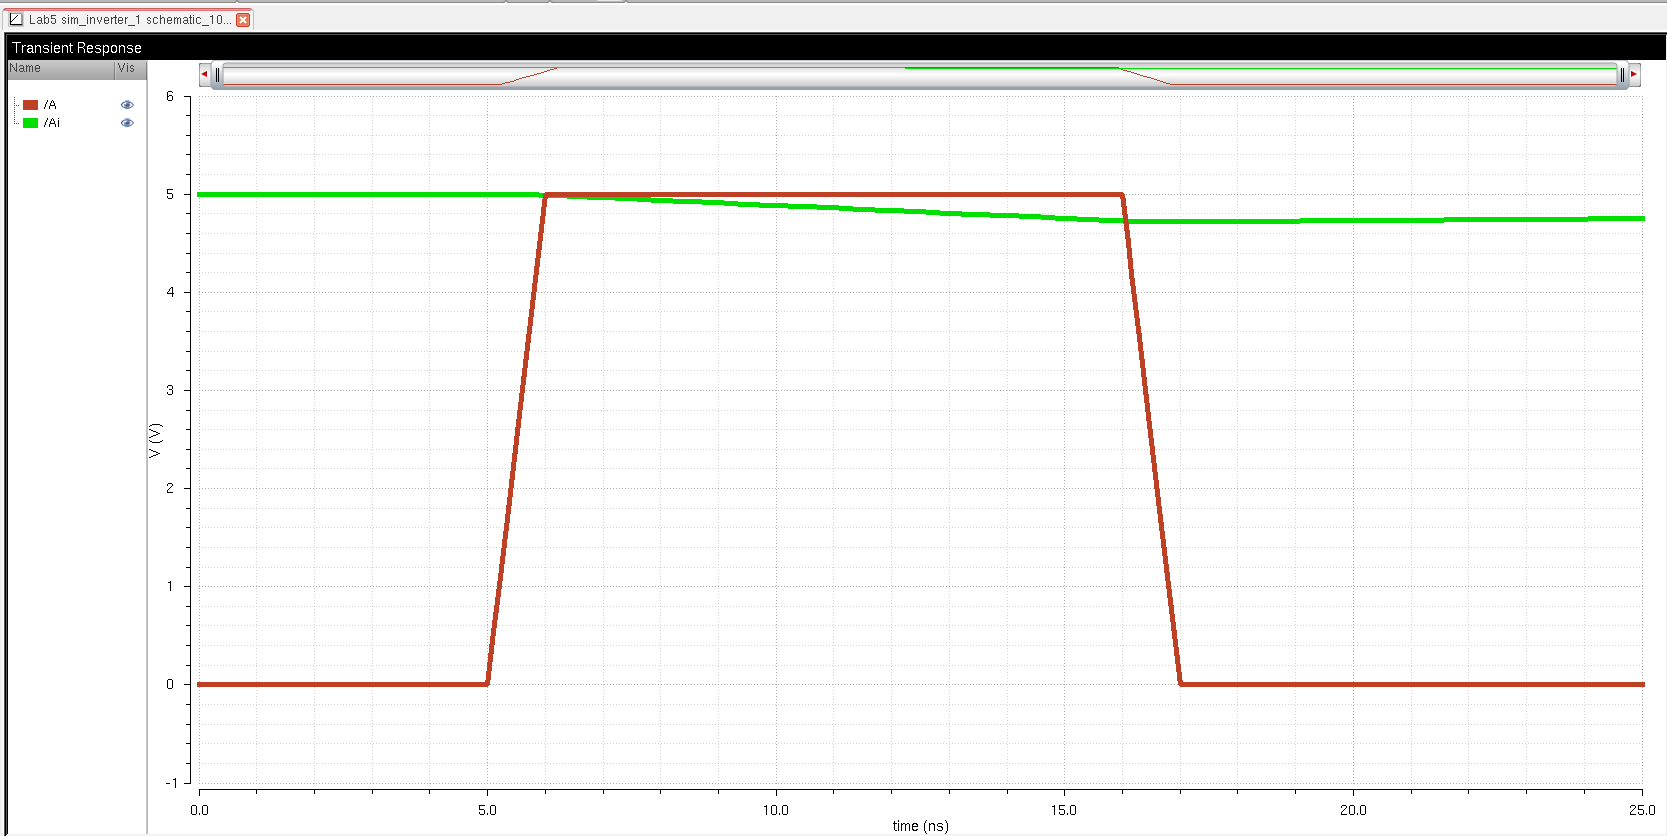Select the /A signal in the legend
The image size is (1667, 836).
click(x=50, y=105)
